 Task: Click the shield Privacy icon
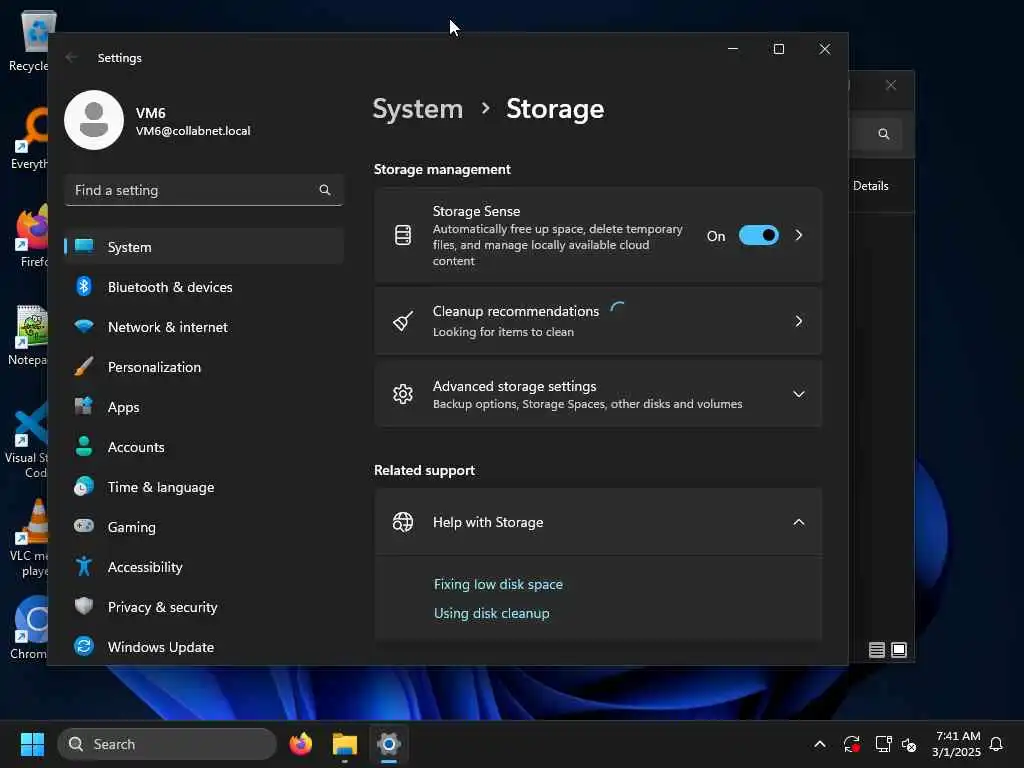click(84, 605)
